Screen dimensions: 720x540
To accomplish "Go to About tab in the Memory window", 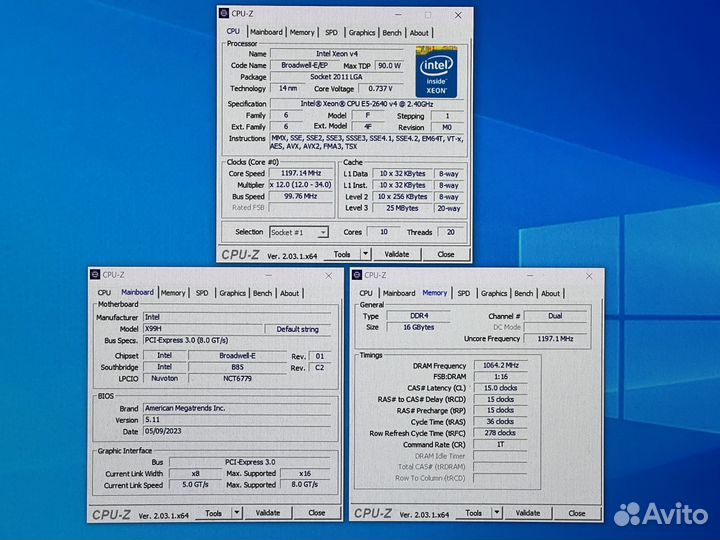I will (550, 293).
